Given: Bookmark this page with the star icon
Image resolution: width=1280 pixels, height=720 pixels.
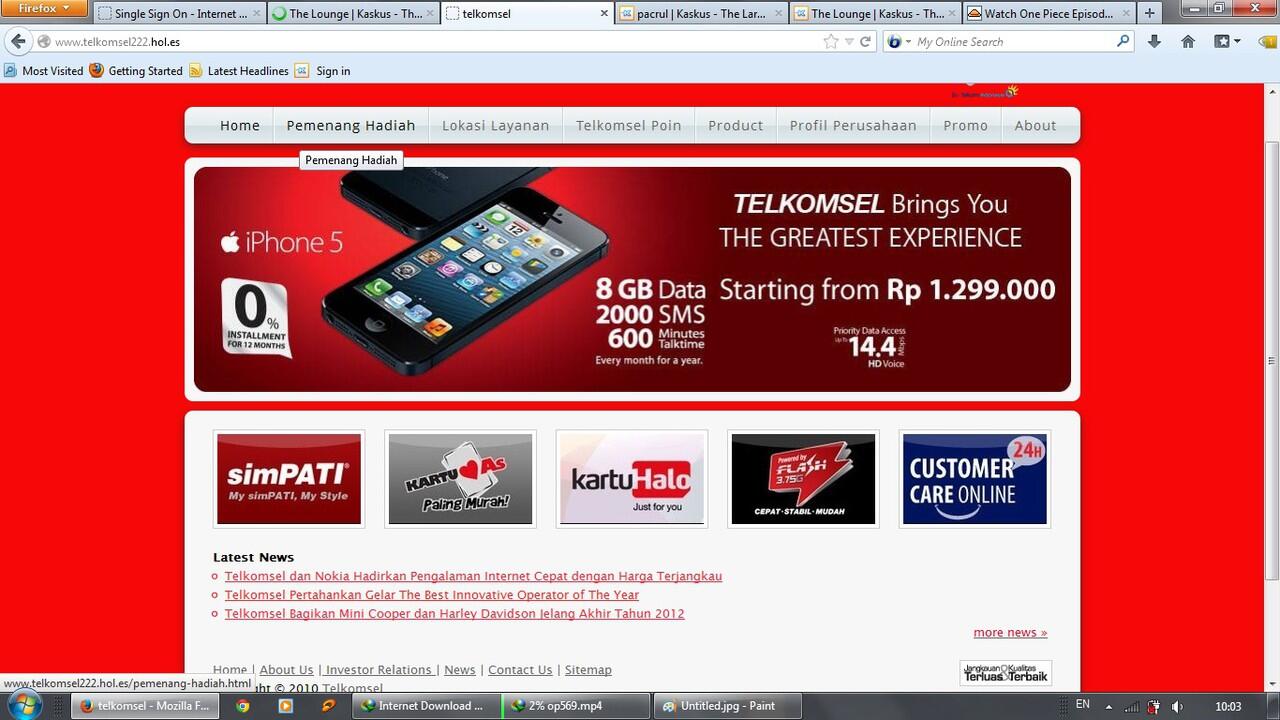Looking at the screenshot, I should pyautogui.click(x=831, y=42).
